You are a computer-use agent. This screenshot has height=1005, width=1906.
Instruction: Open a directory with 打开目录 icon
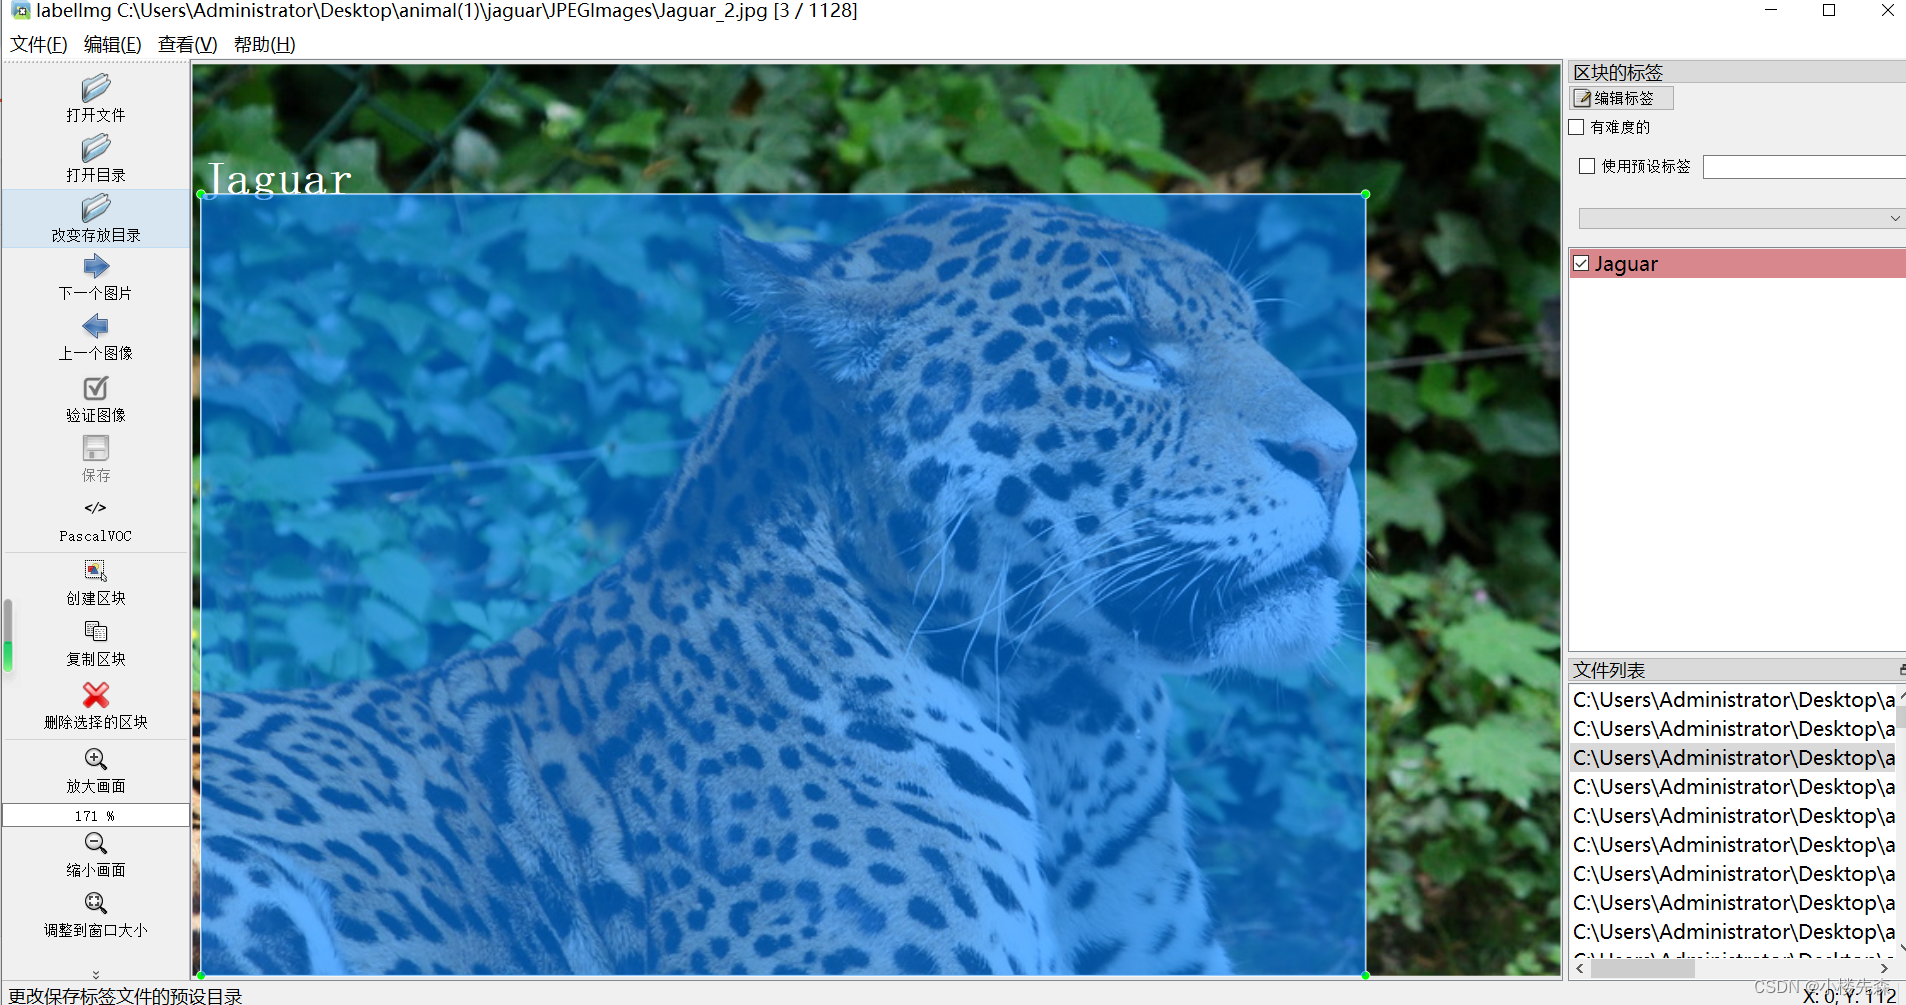pyautogui.click(x=96, y=148)
